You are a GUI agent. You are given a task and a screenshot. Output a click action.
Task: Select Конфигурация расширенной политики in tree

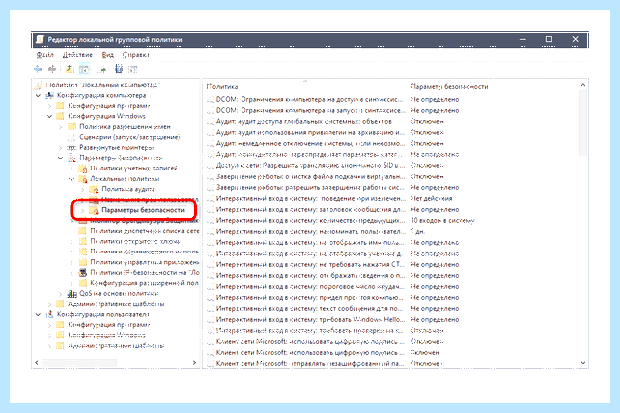[144, 283]
